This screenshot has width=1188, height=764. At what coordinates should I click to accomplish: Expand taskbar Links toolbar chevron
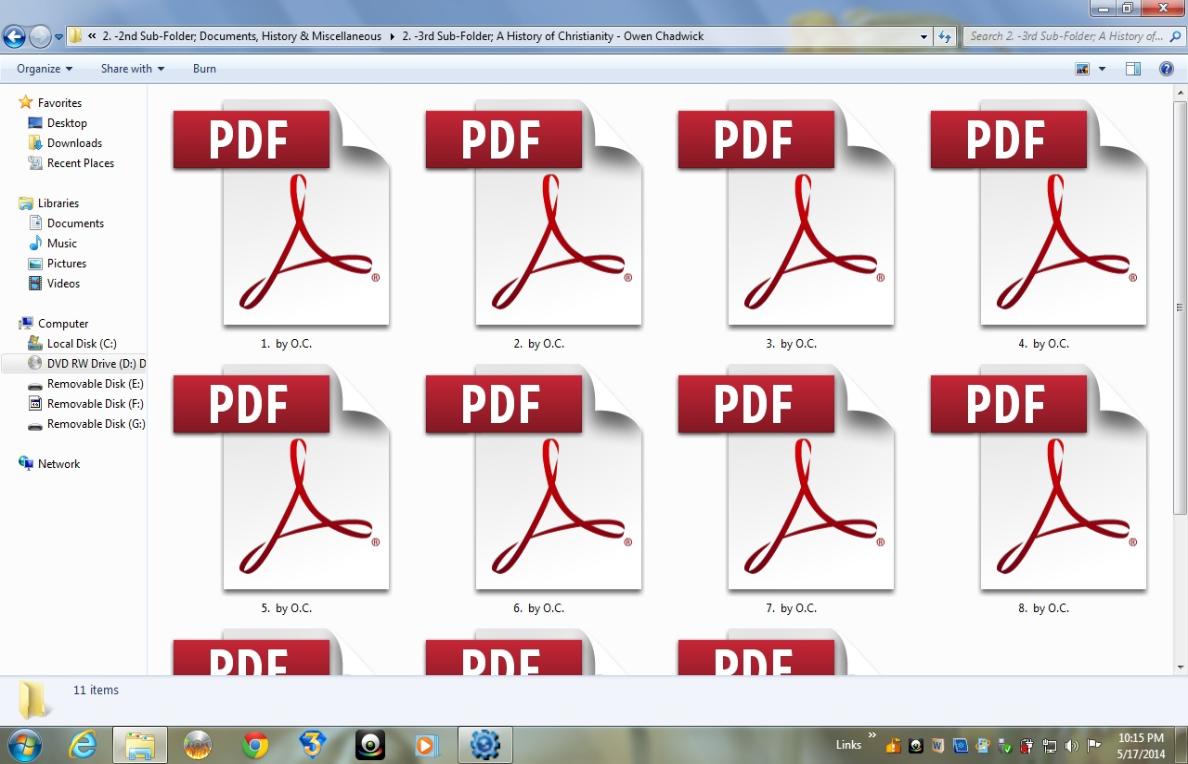[872, 735]
